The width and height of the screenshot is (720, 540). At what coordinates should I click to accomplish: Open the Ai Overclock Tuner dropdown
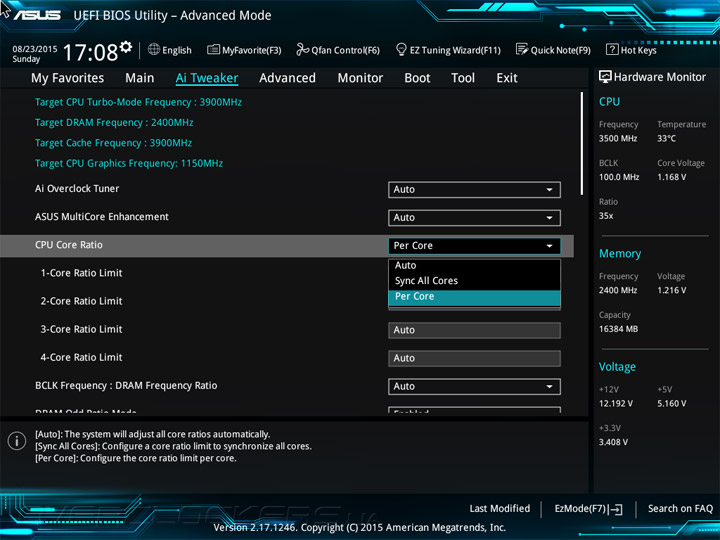(x=474, y=190)
